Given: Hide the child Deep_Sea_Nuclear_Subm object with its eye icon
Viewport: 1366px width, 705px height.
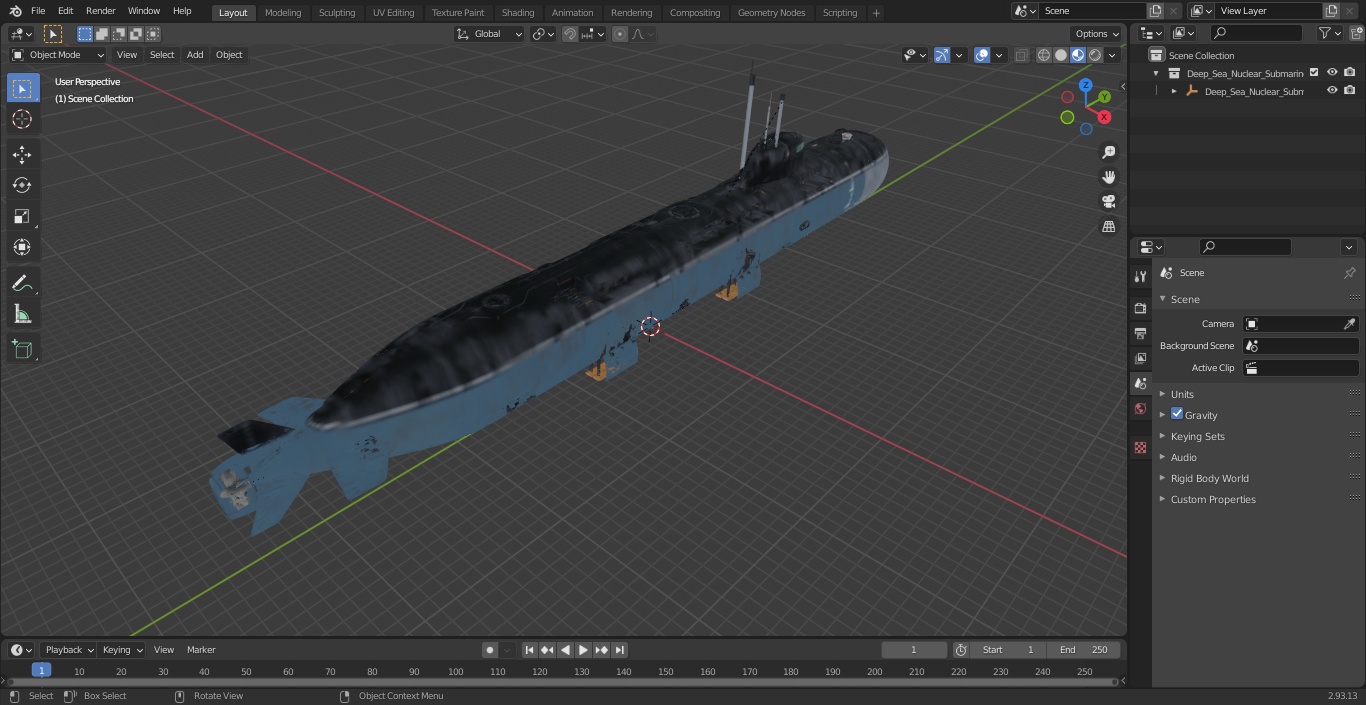Looking at the screenshot, I should [1332, 90].
